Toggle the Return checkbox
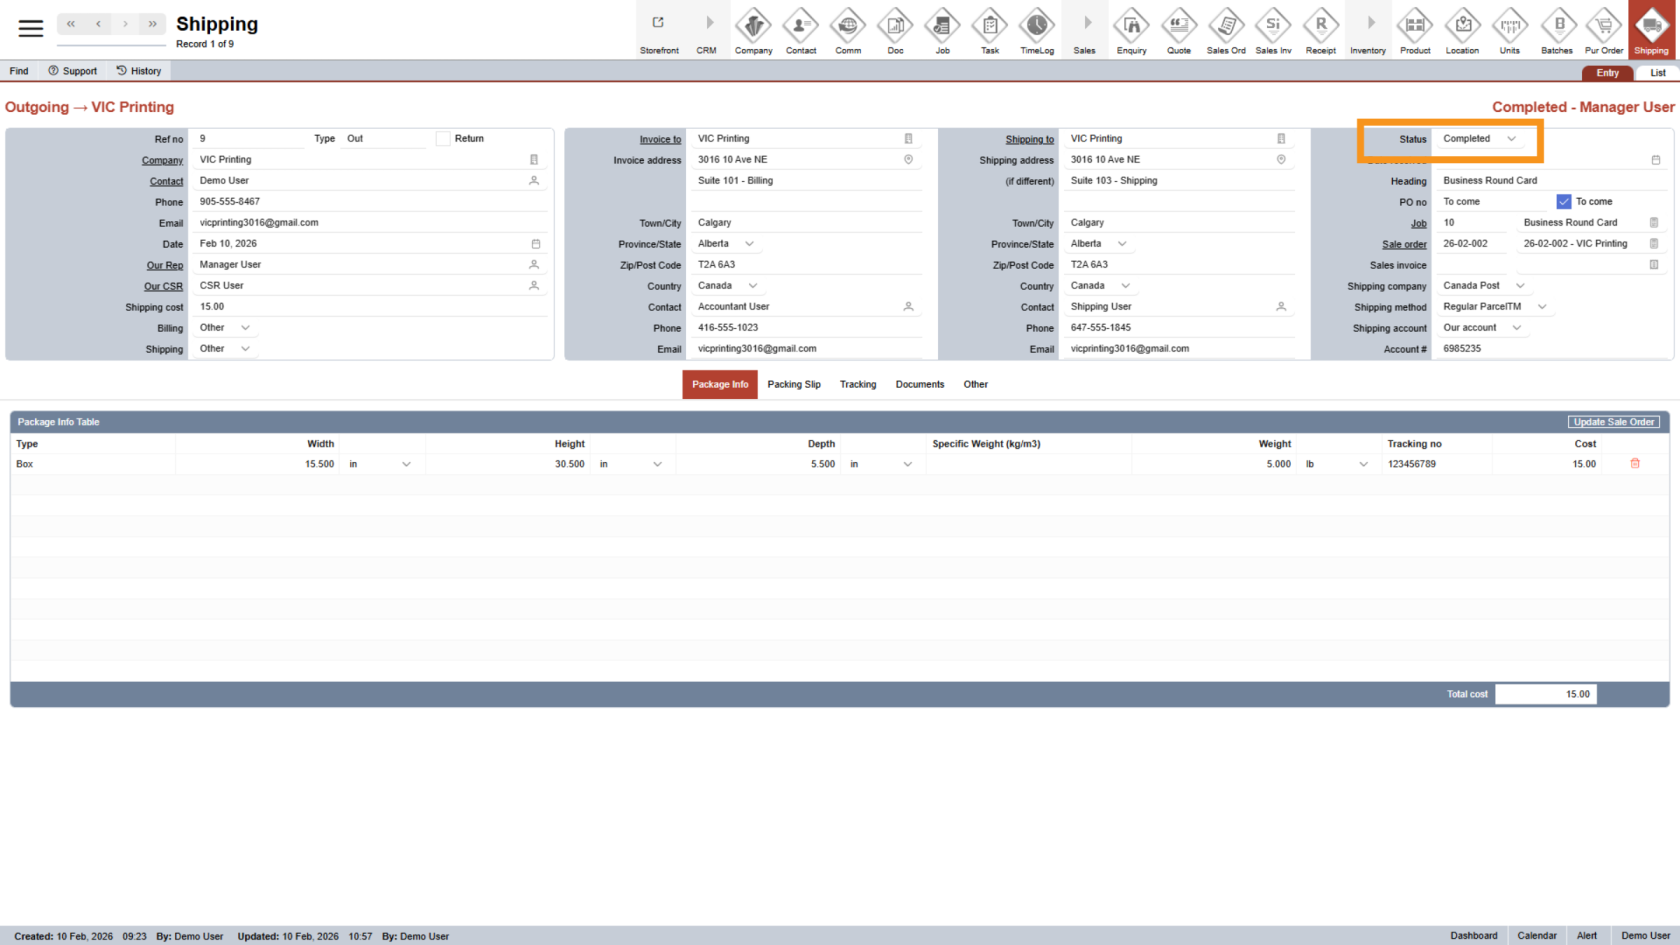This screenshot has width=1680, height=945. pos(443,139)
